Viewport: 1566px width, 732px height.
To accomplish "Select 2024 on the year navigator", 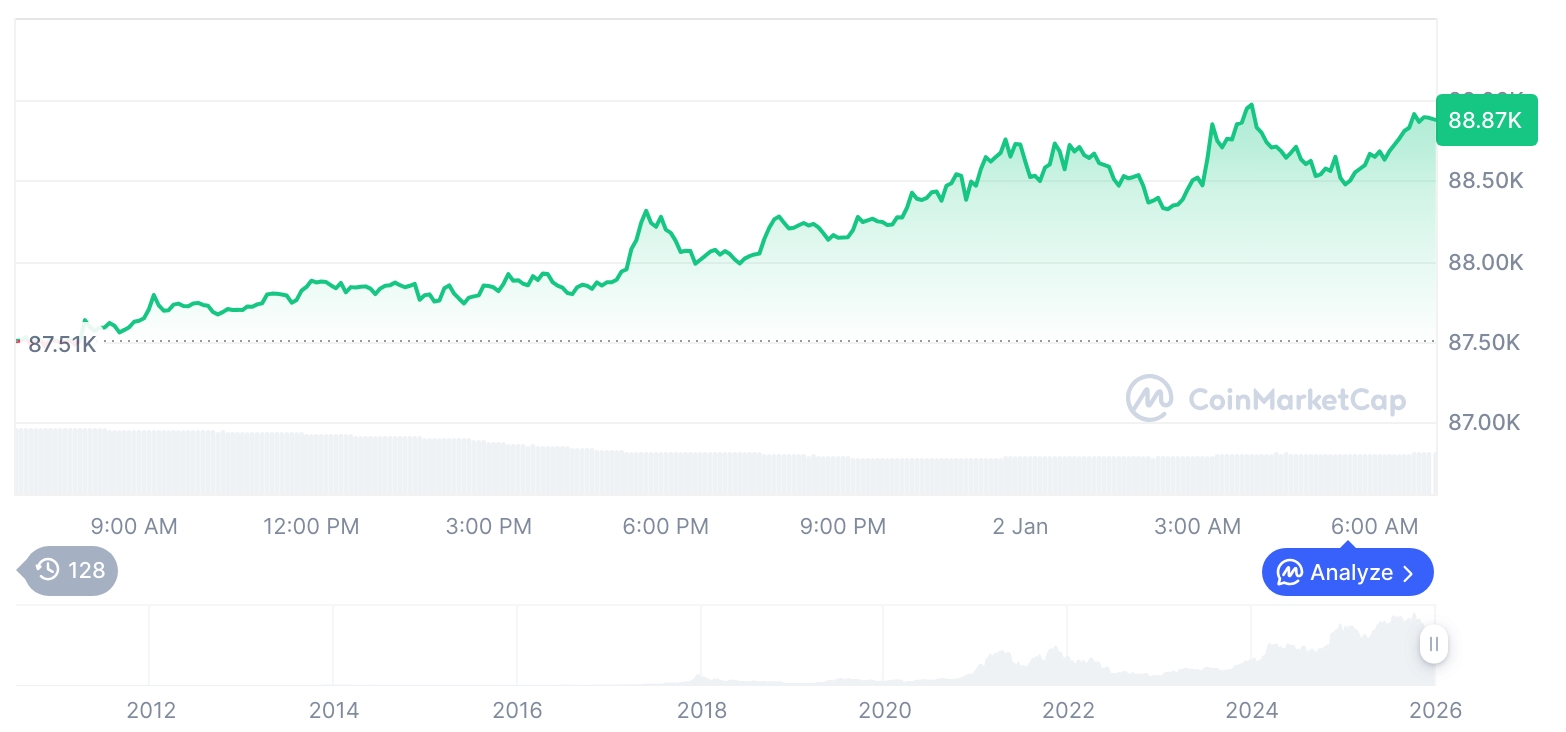I will (x=1252, y=710).
